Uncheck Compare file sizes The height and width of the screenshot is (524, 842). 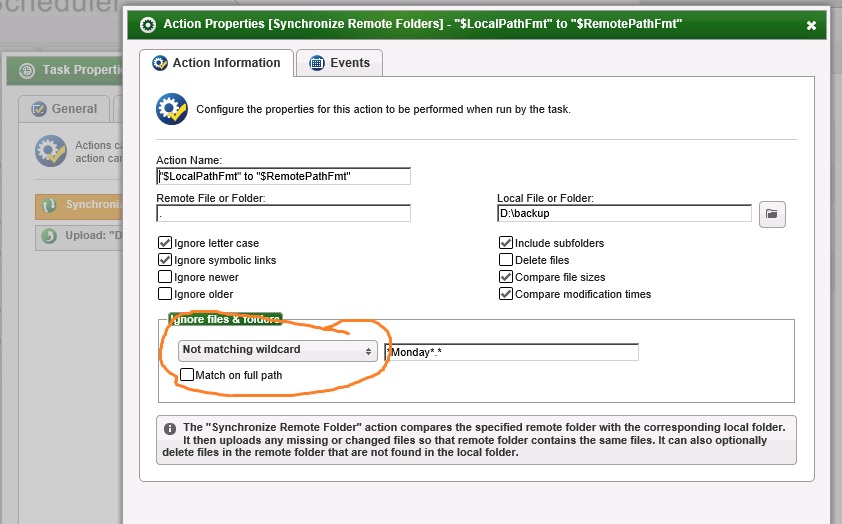point(506,277)
